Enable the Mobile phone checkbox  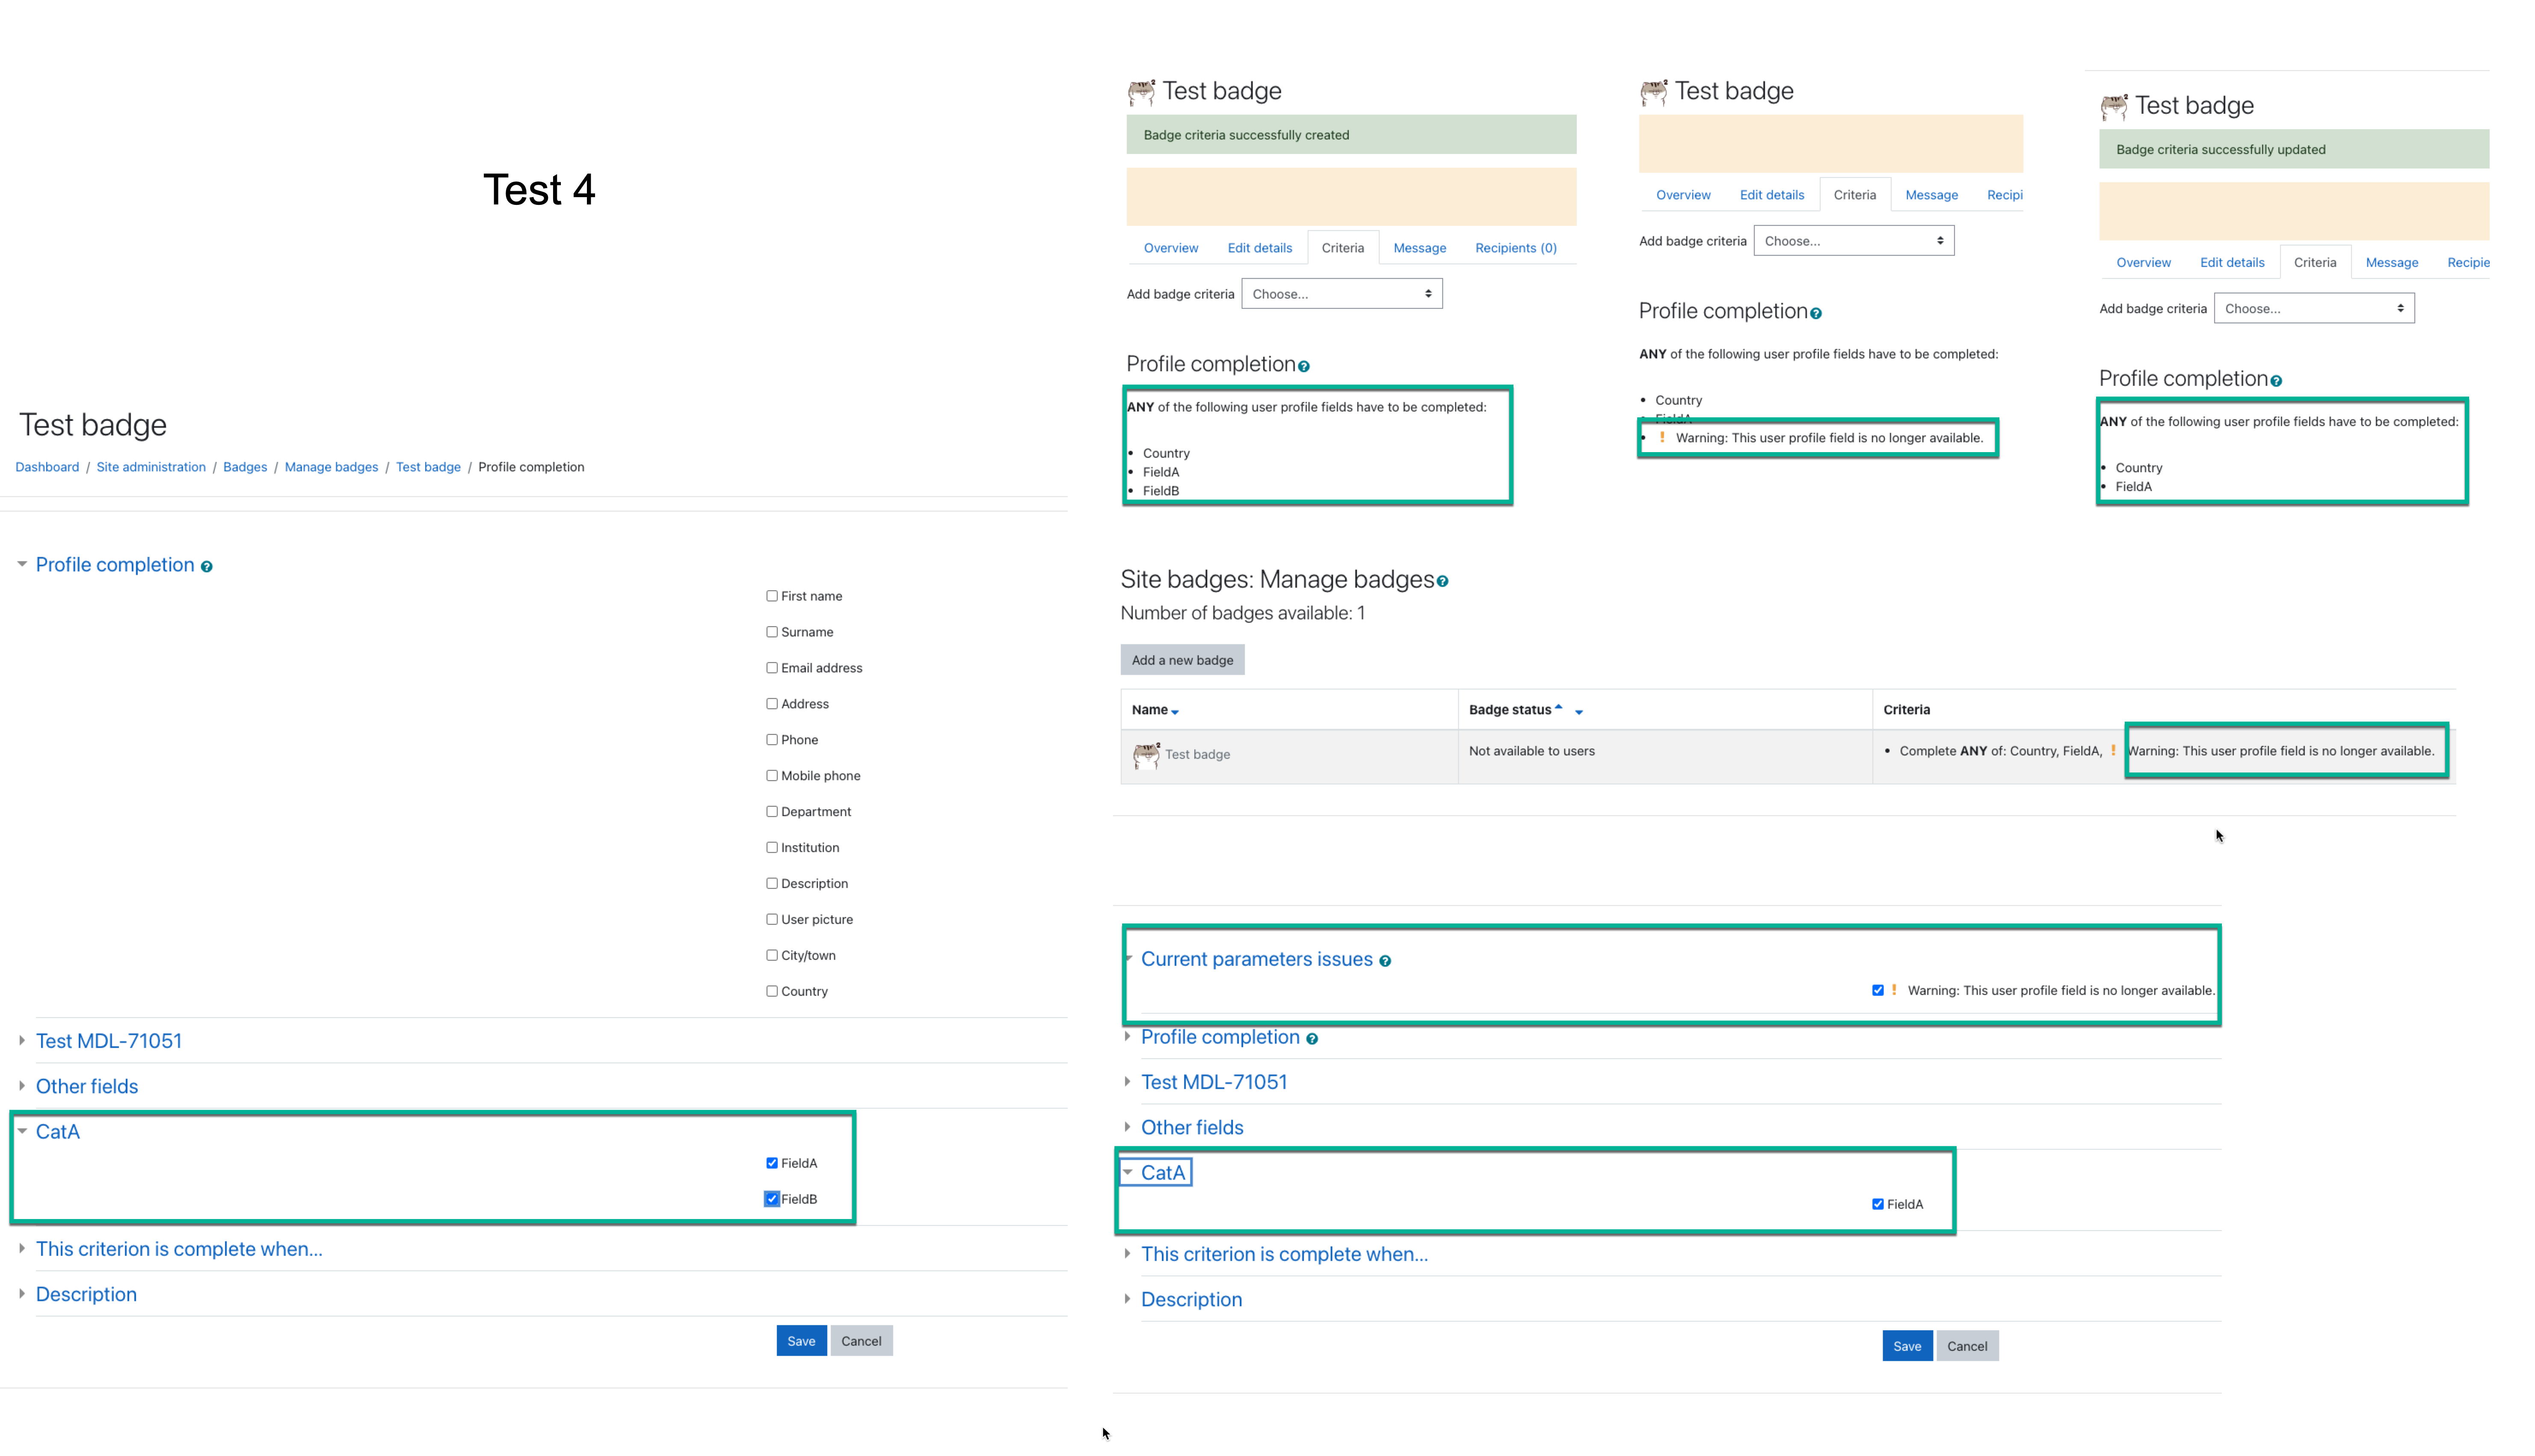[x=772, y=776]
